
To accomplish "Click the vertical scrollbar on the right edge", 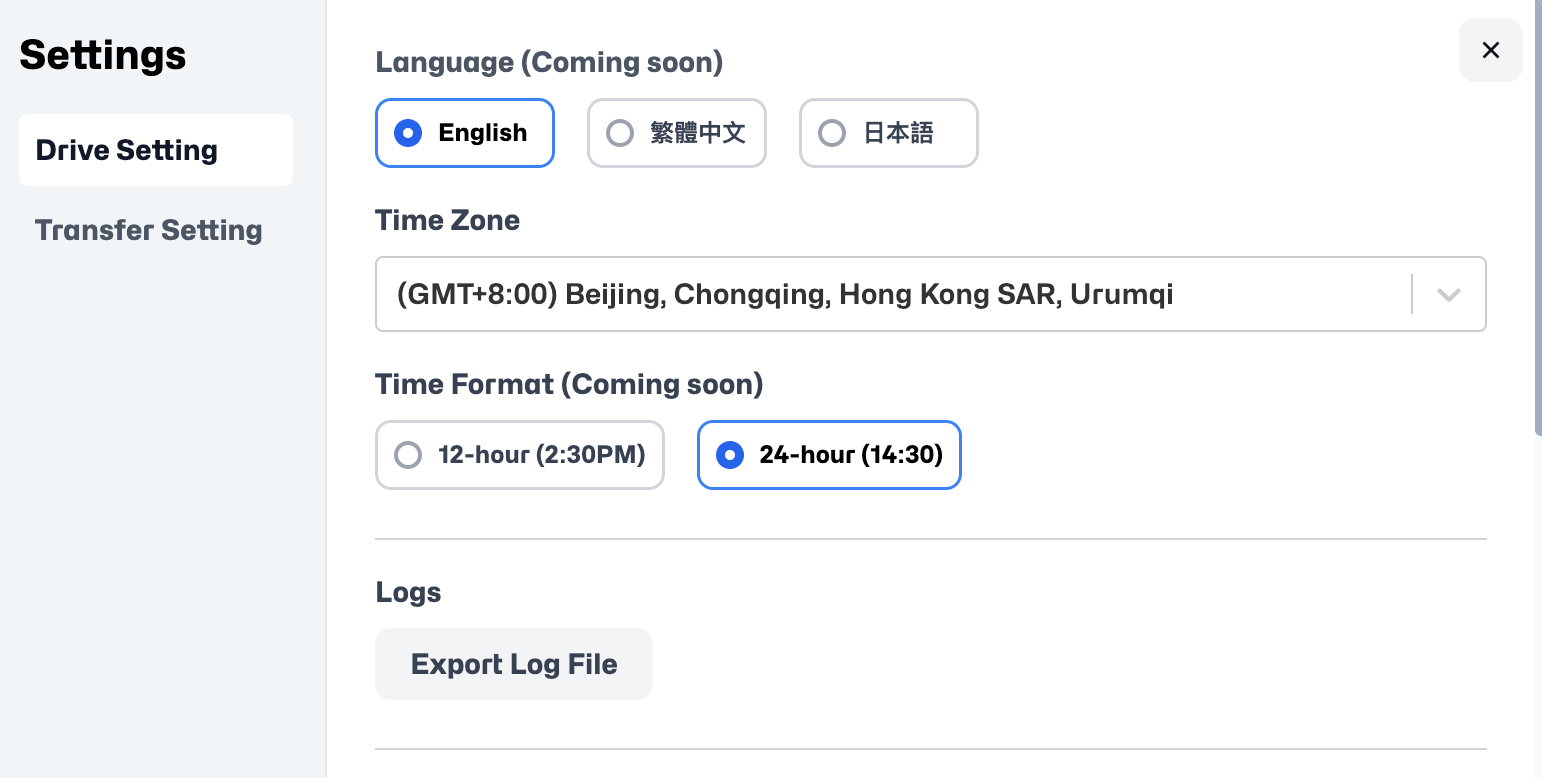I will point(1537,220).
